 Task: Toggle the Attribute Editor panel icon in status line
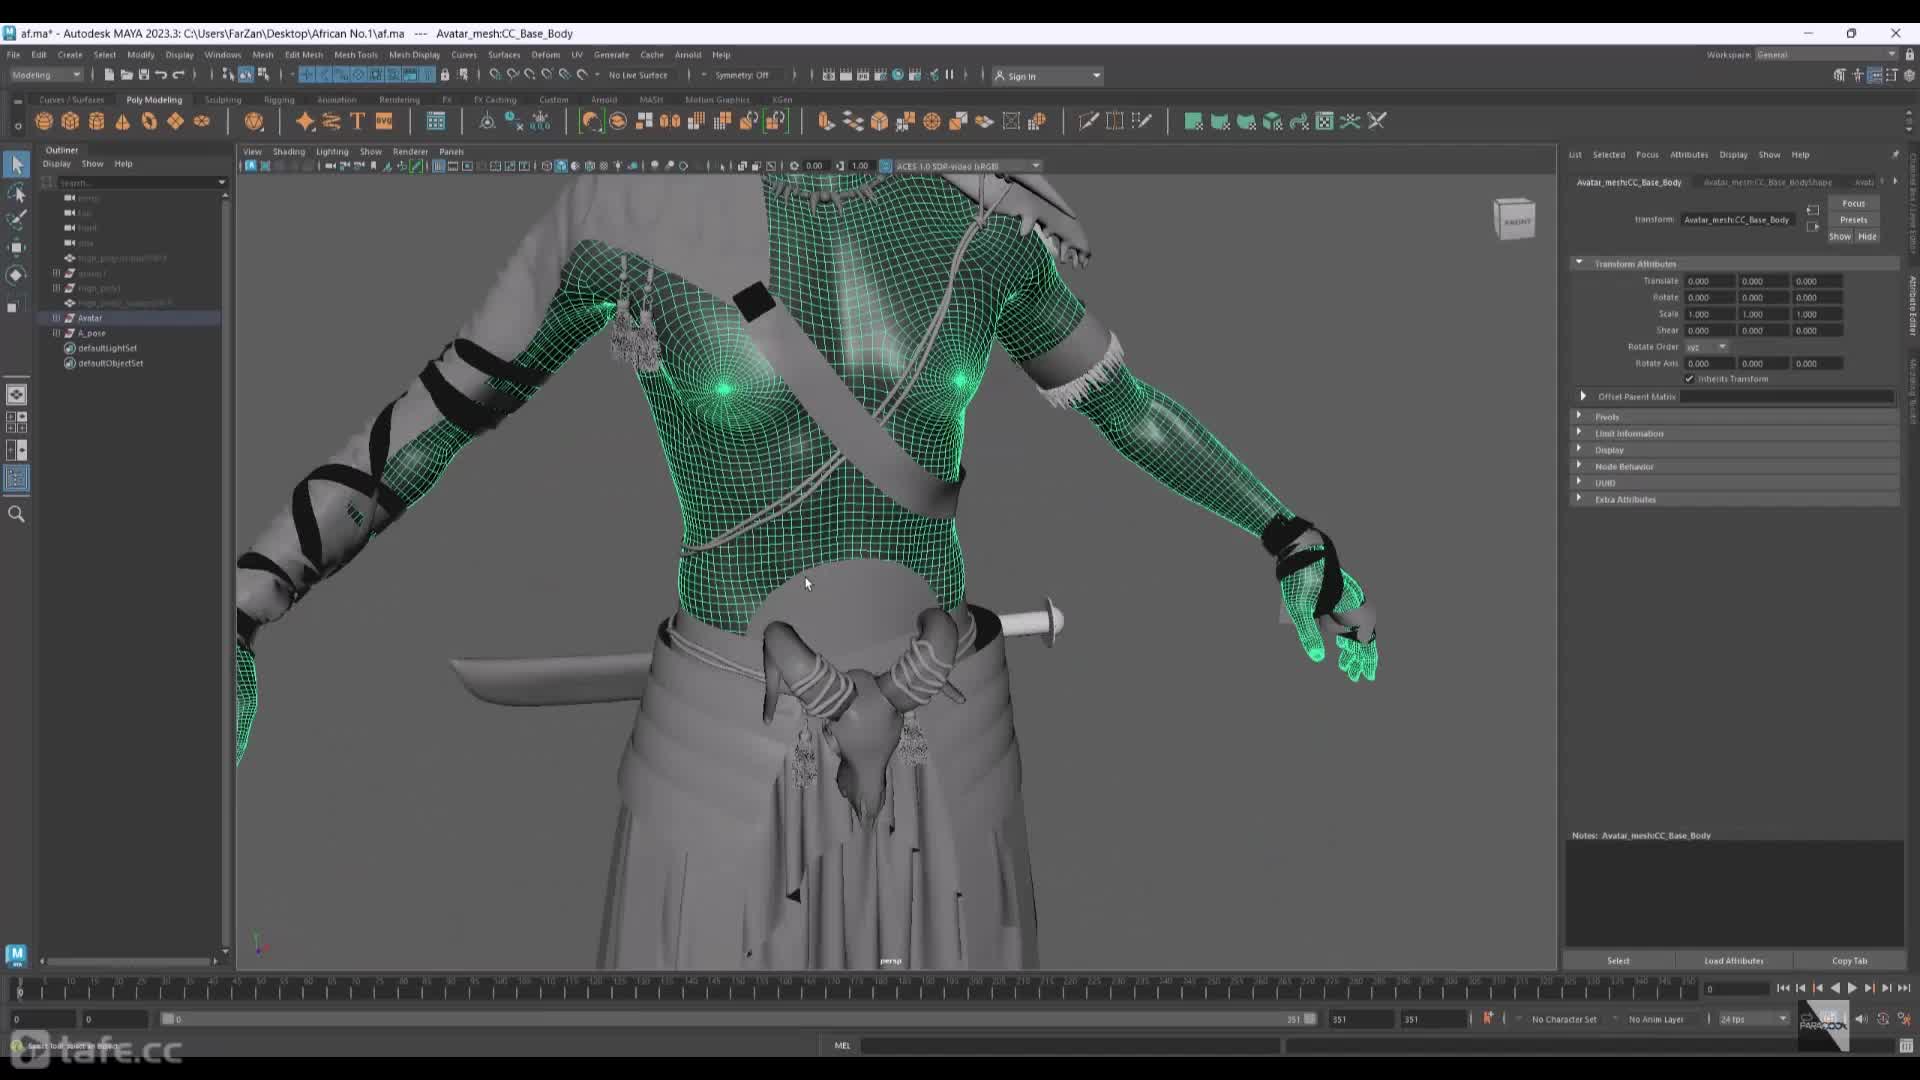pos(1875,75)
